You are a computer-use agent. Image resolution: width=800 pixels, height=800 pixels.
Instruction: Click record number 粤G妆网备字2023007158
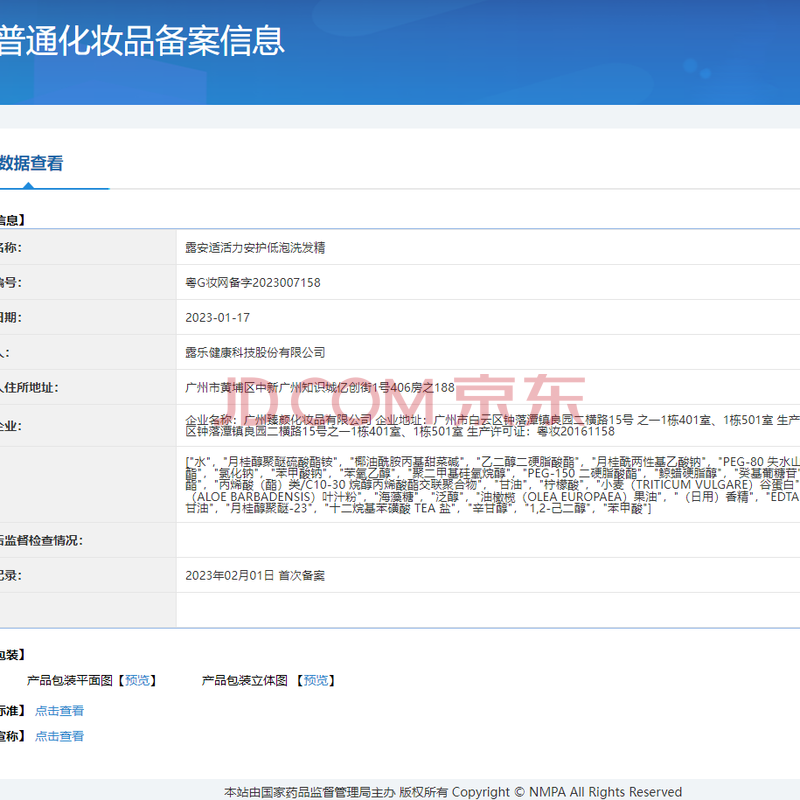pos(253,282)
